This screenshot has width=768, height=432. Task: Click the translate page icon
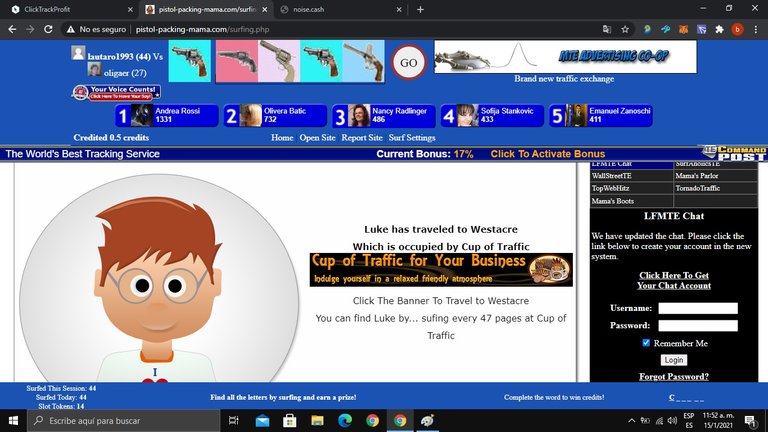pos(607,29)
